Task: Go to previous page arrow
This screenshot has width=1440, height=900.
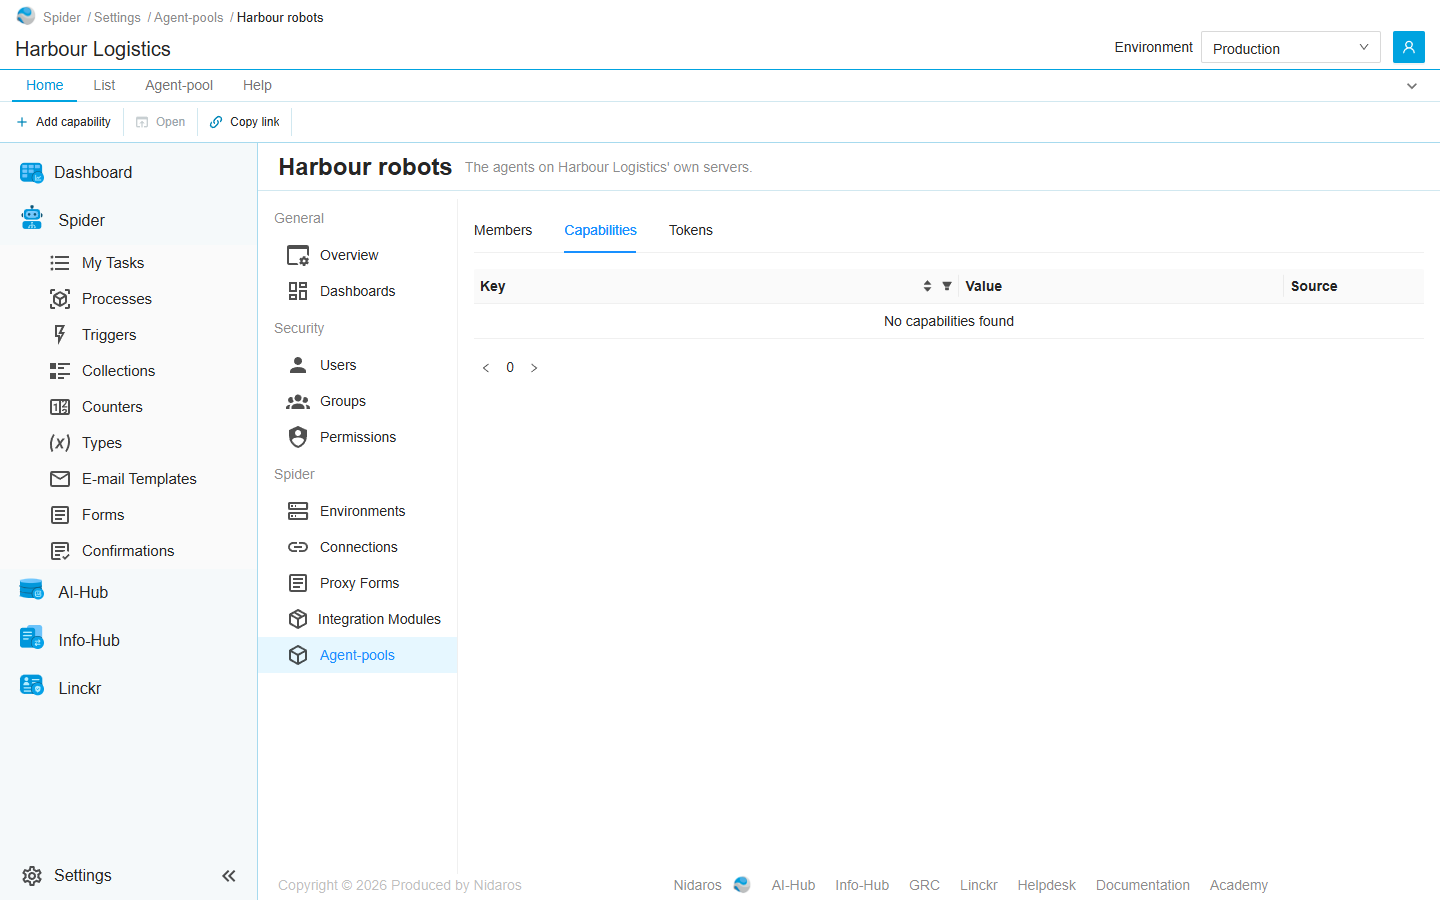Action: (x=486, y=368)
